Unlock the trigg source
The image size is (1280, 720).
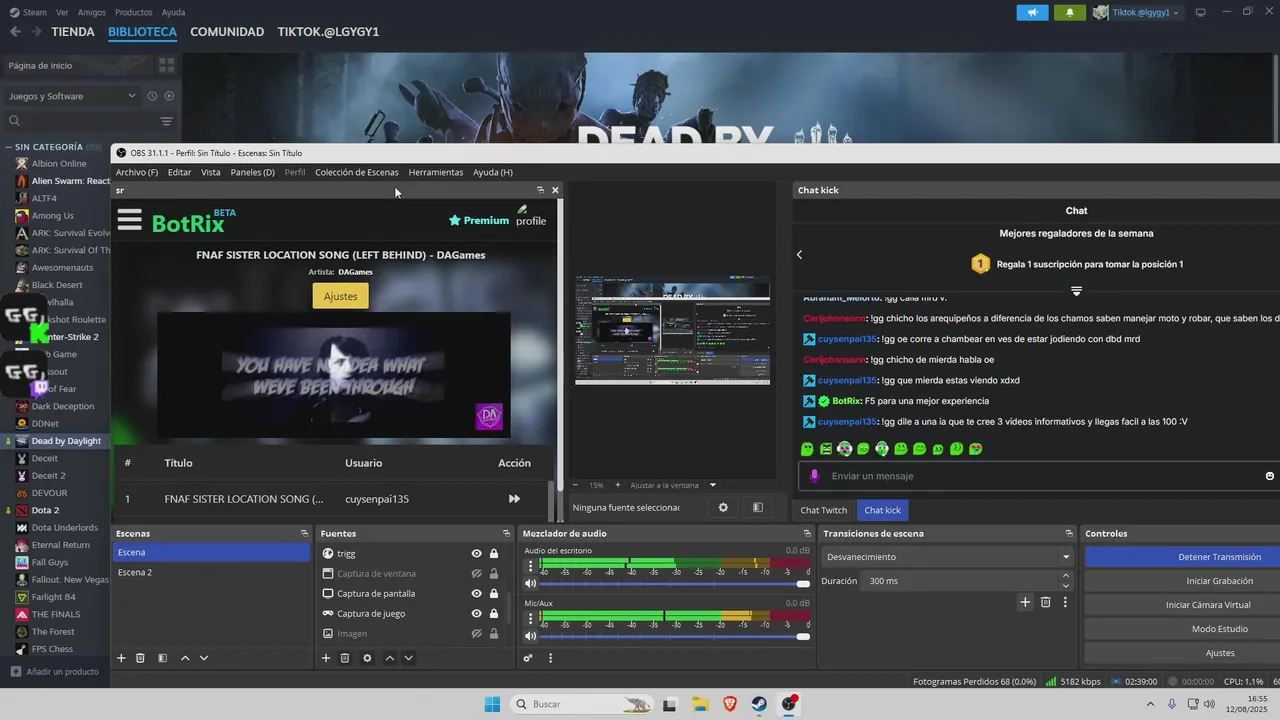coord(494,553)
